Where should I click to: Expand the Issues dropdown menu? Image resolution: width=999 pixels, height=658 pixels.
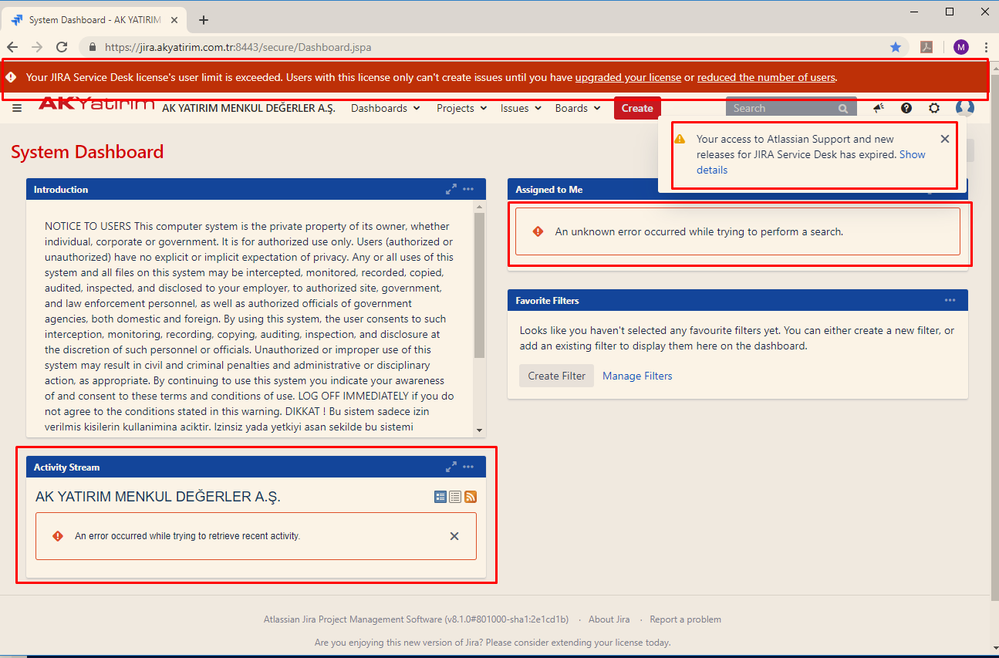click(x=521, y=108)
